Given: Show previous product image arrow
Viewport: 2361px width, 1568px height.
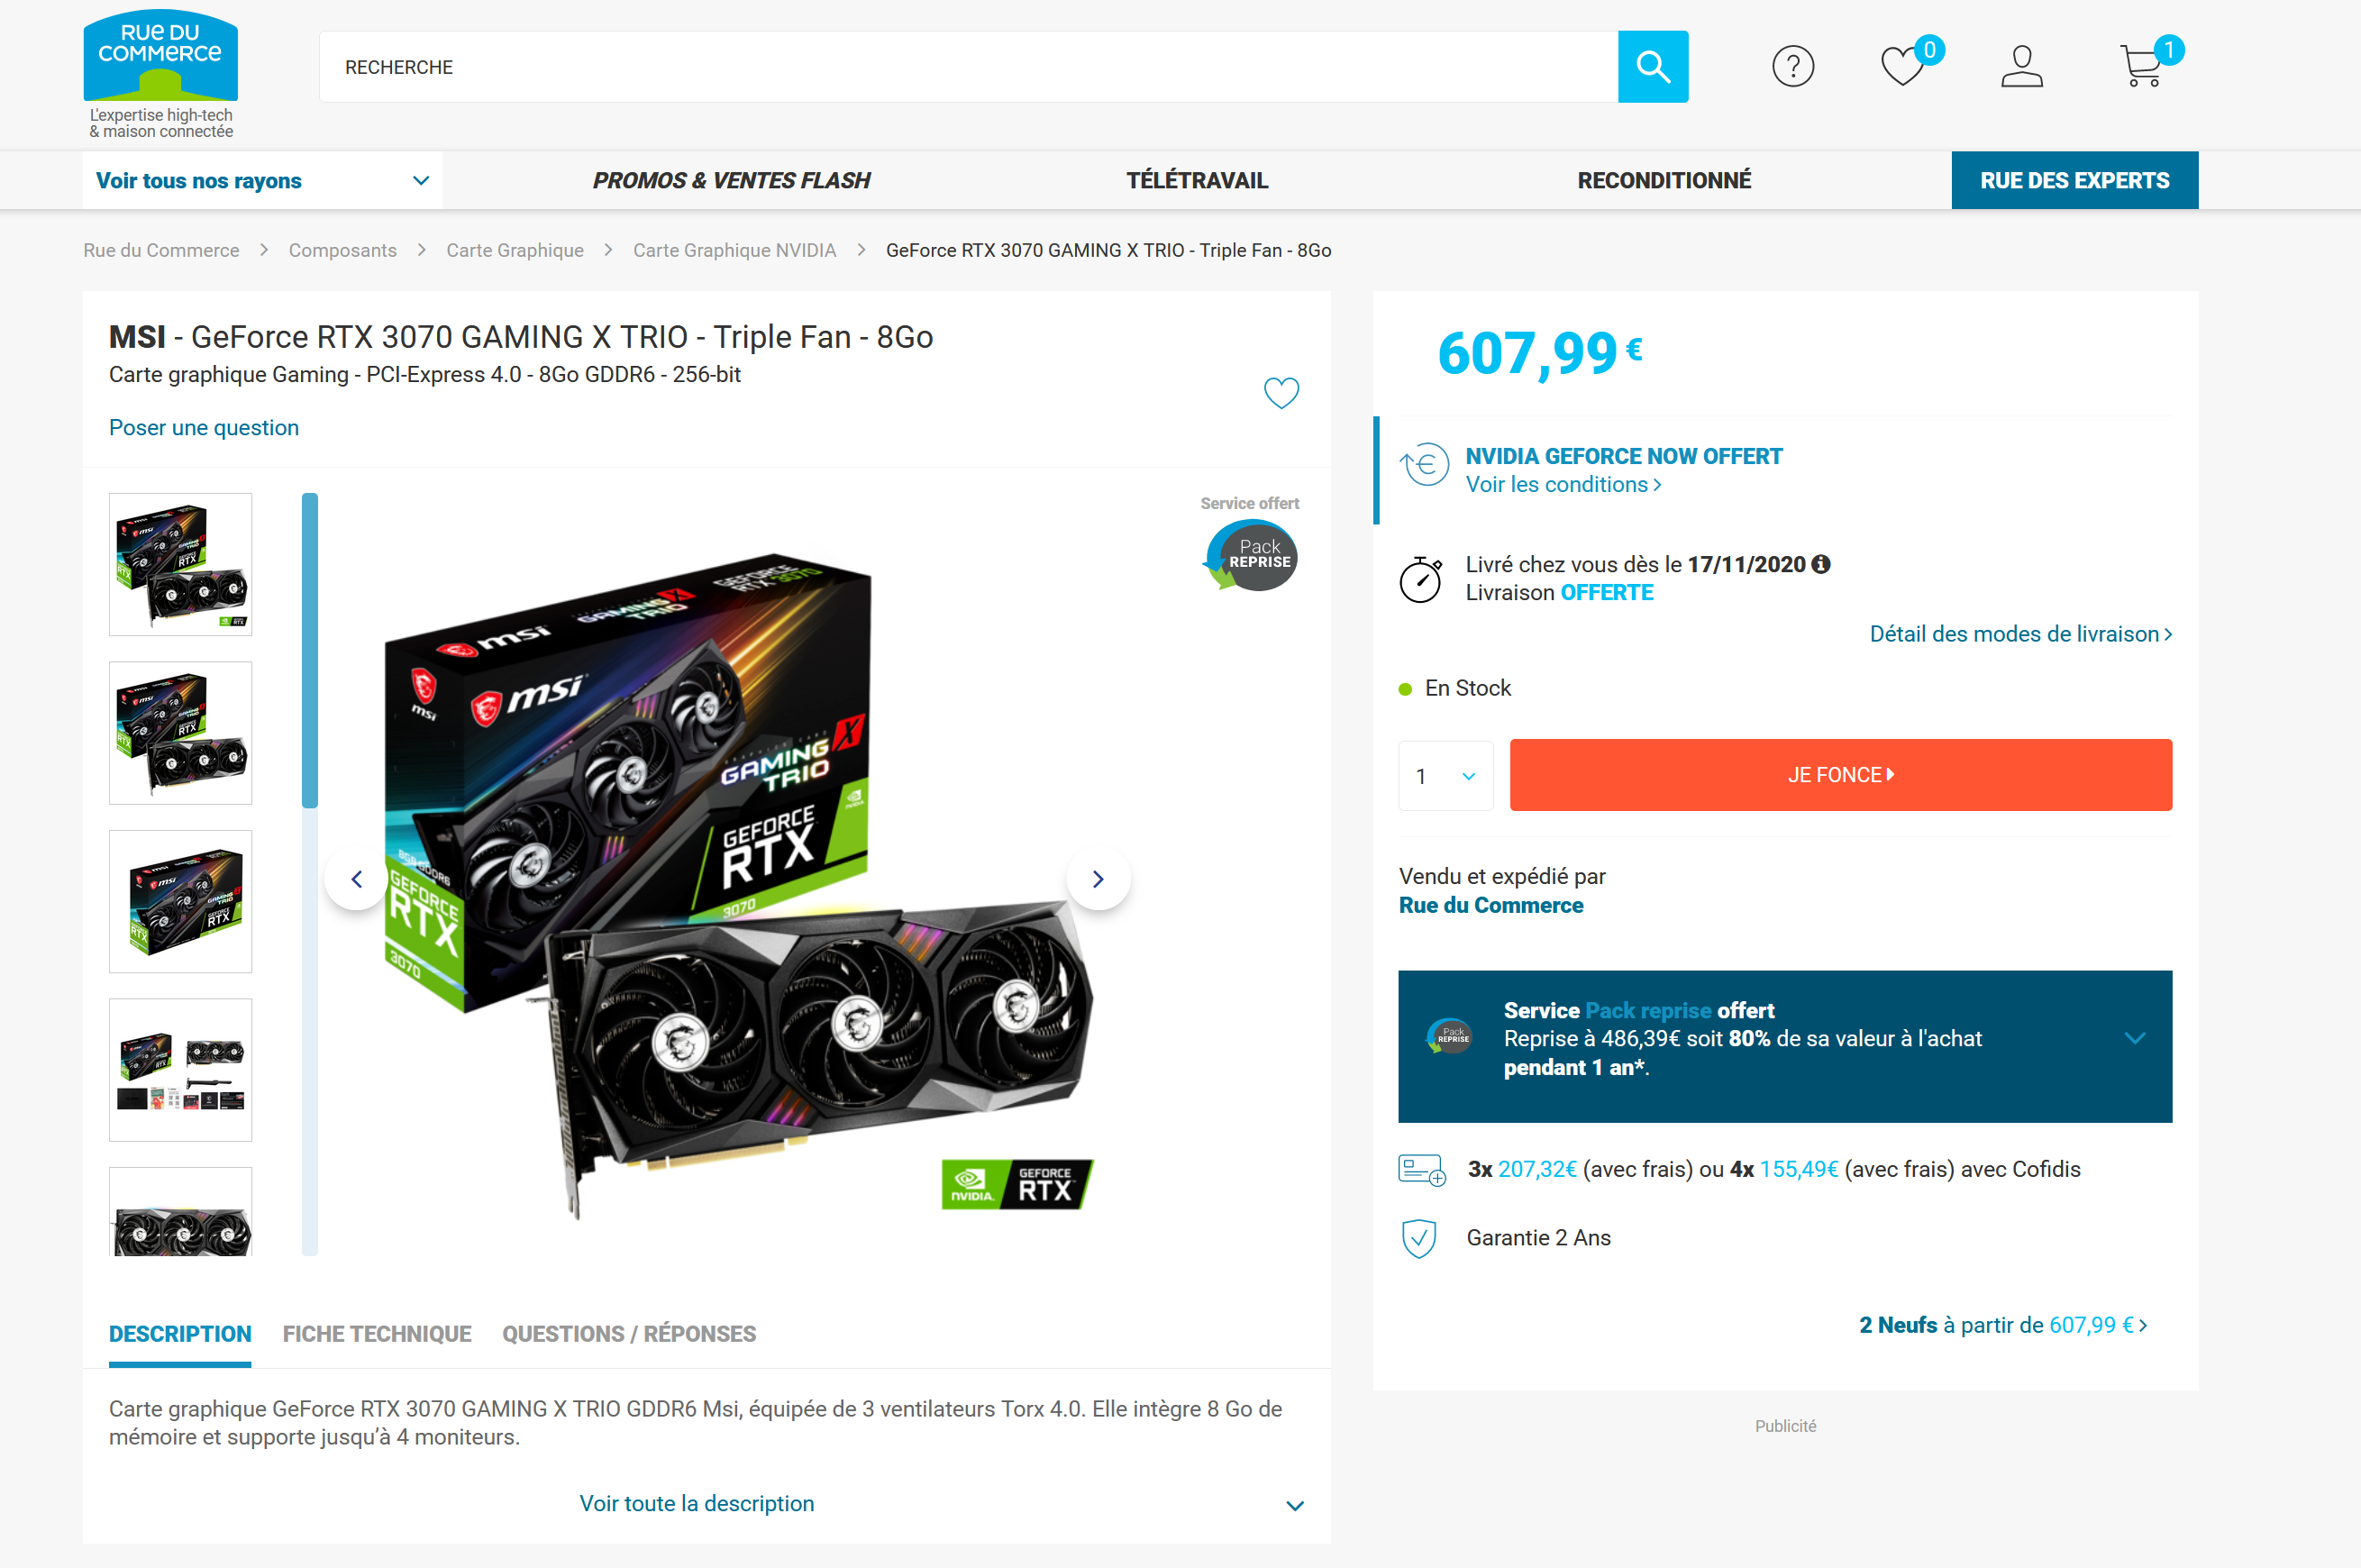Looking at the screenshot, I should (356, 879).
